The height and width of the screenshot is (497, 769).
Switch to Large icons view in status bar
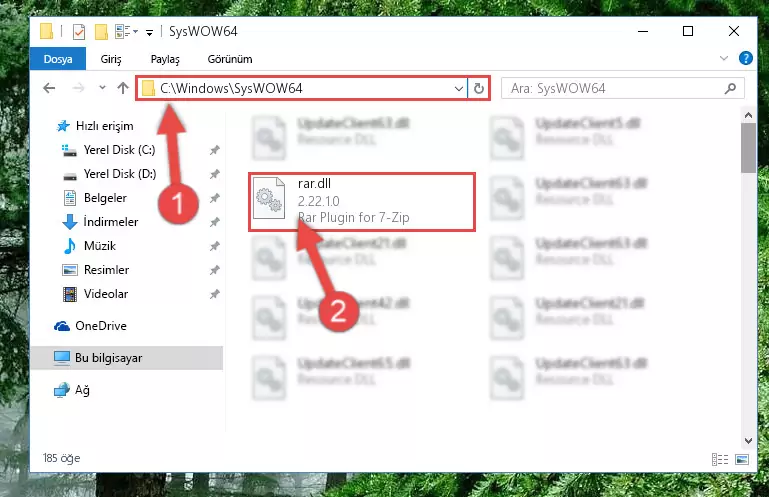pyautogui.click(x=742, y=460)
